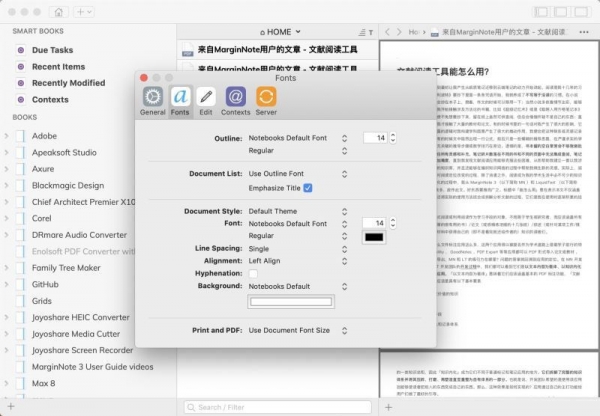The width and height of the screenshot is (600, 416).
Task: Open the first MarginNote PDF document
Action: point(277,50)
